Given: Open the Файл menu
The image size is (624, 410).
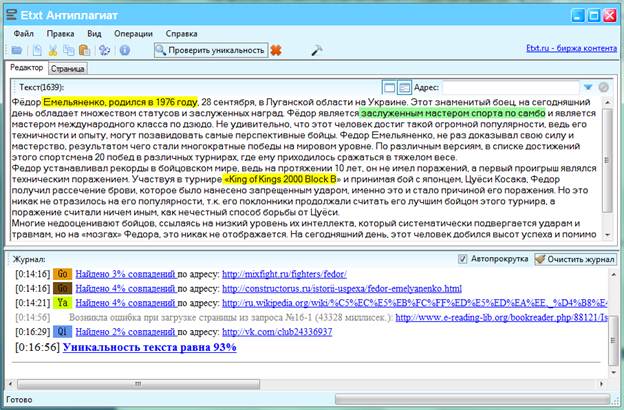Looking at the screenshot, I should pyautogui.click(x=23, y=33).
